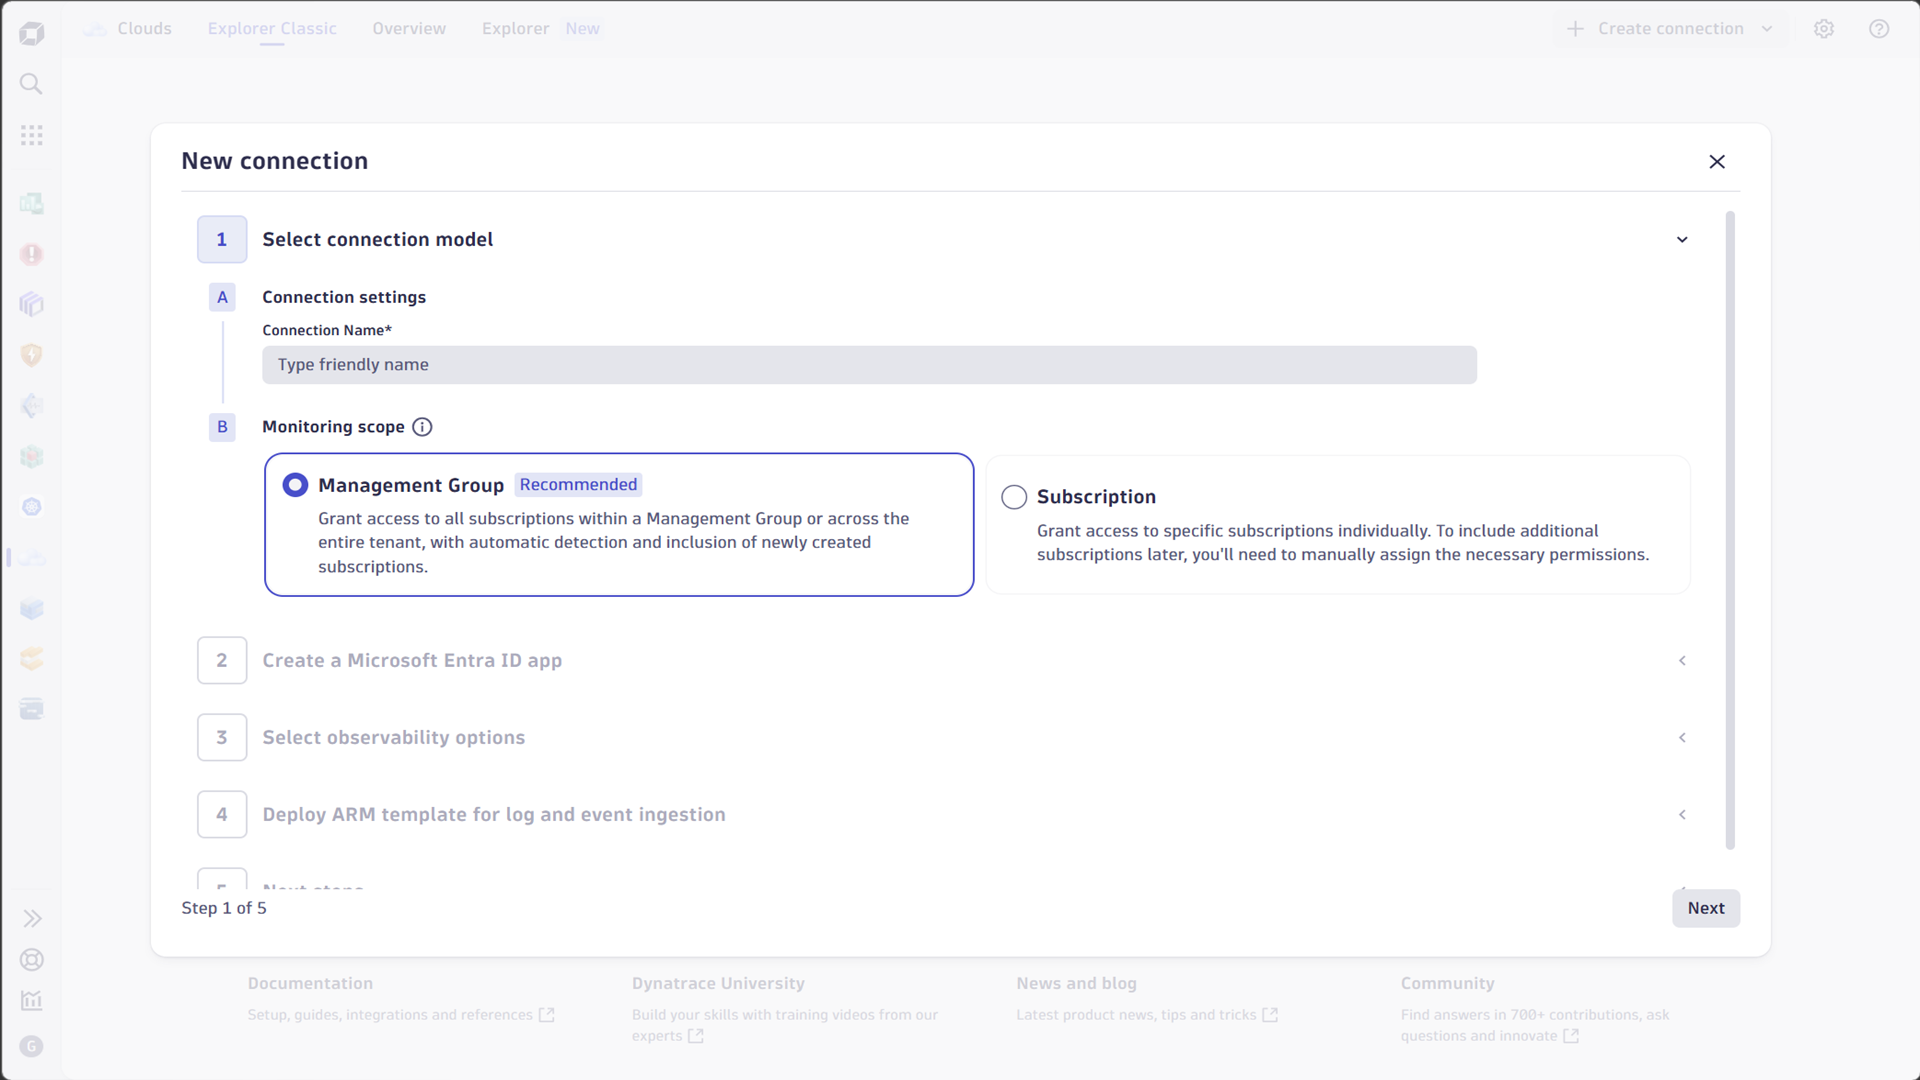The height and width of the screenshot is (1080, 1920).
Task: Switch to the Explorer New tab
Action: pos(541,29)
